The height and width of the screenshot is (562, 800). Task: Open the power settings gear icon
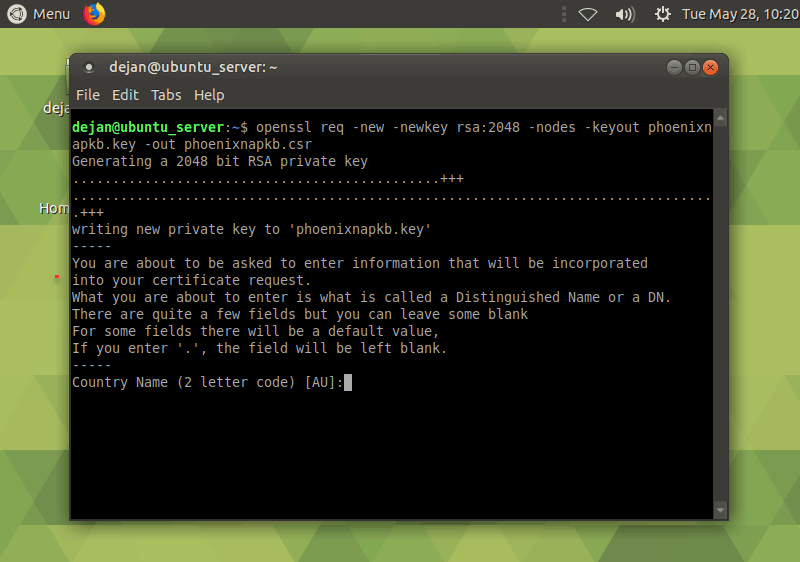pos(663,14)
